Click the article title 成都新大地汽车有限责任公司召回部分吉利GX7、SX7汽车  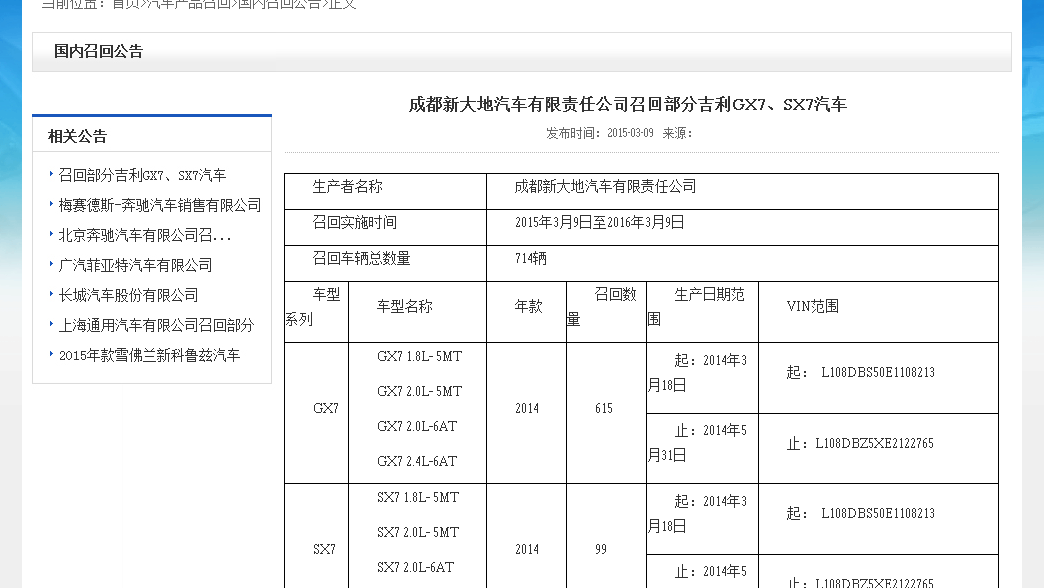(627, 105)
